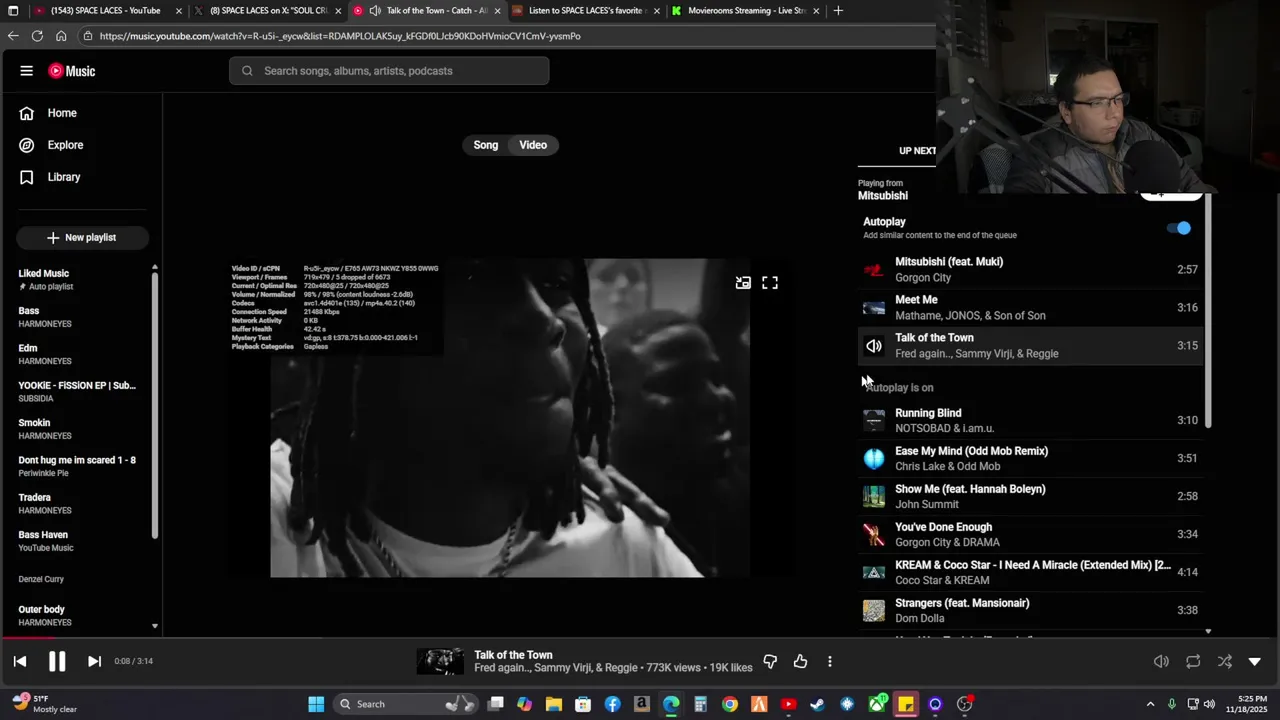
Task: Toggle the Autoplay switch
Action: point(1179,228)
